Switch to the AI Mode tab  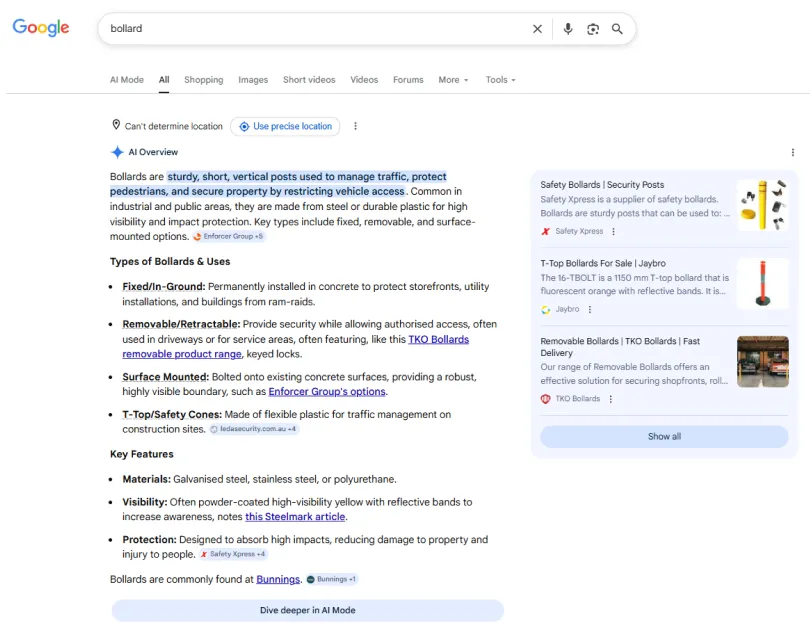(127, 80)
